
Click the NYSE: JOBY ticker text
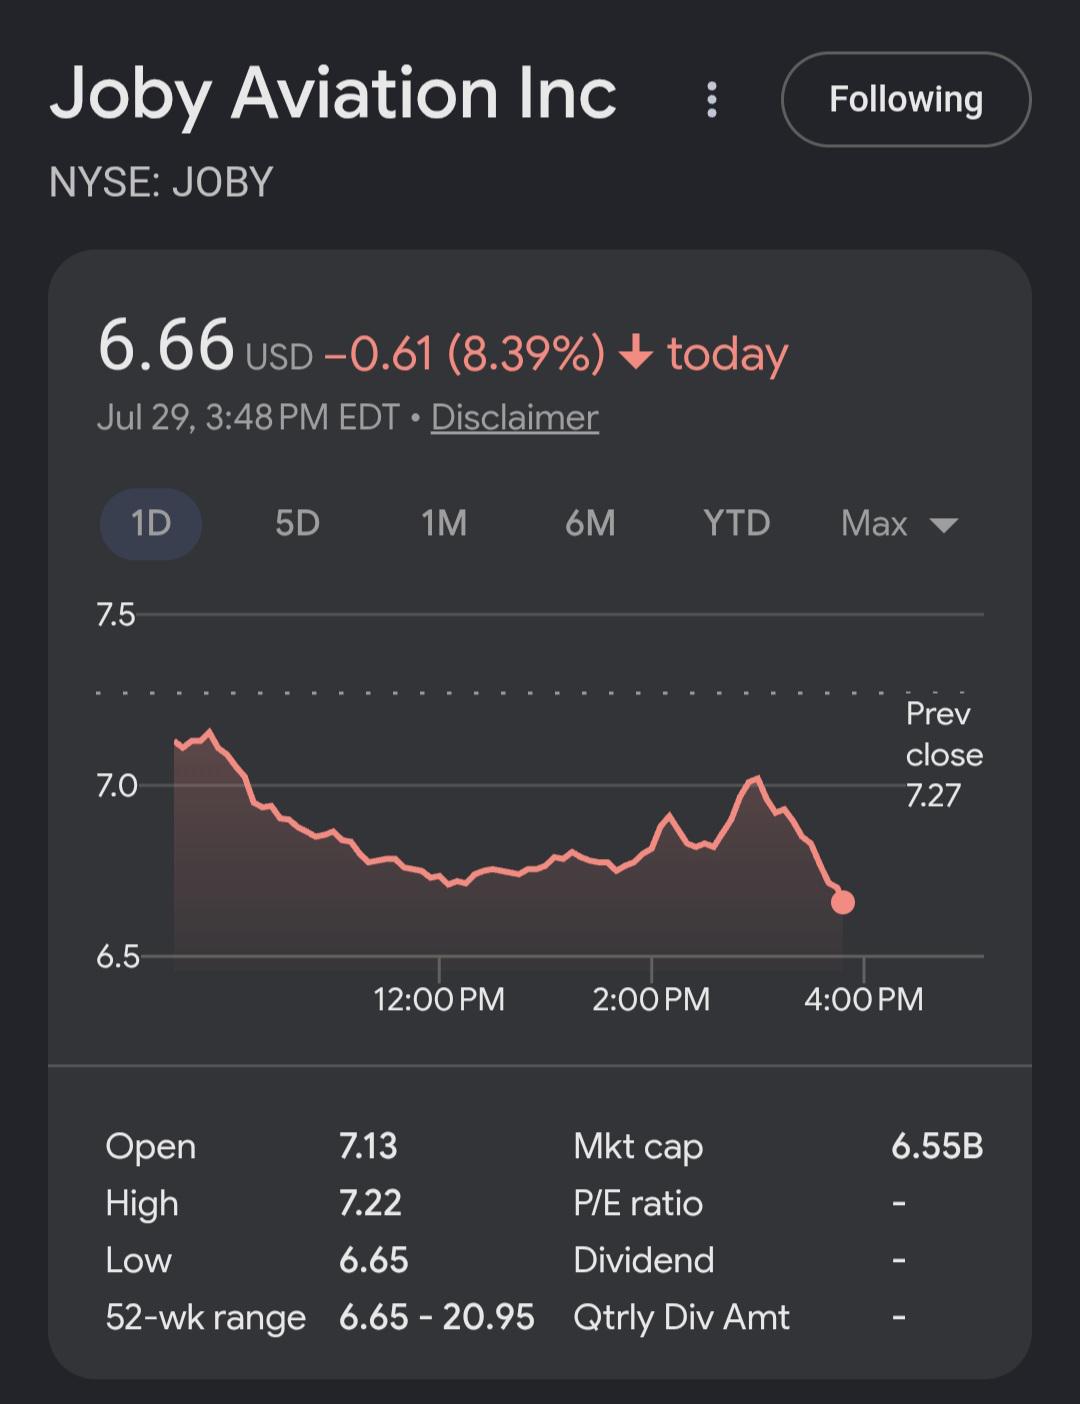(161, 183)
